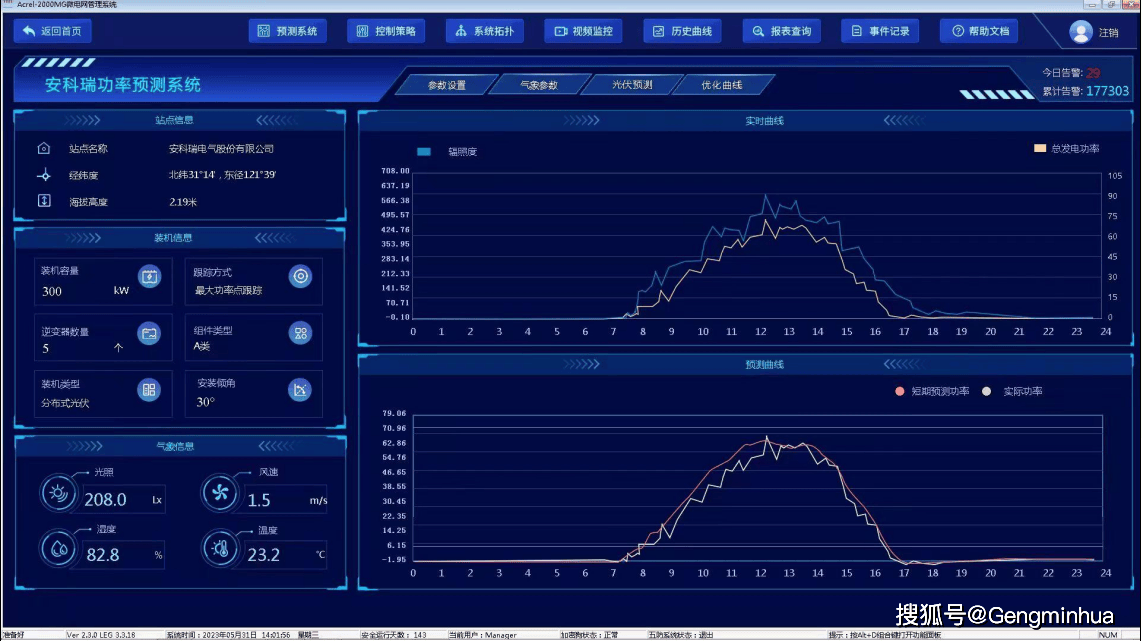
Task: Click the 气象信息 panel header
Action: (x=175, y=447)
